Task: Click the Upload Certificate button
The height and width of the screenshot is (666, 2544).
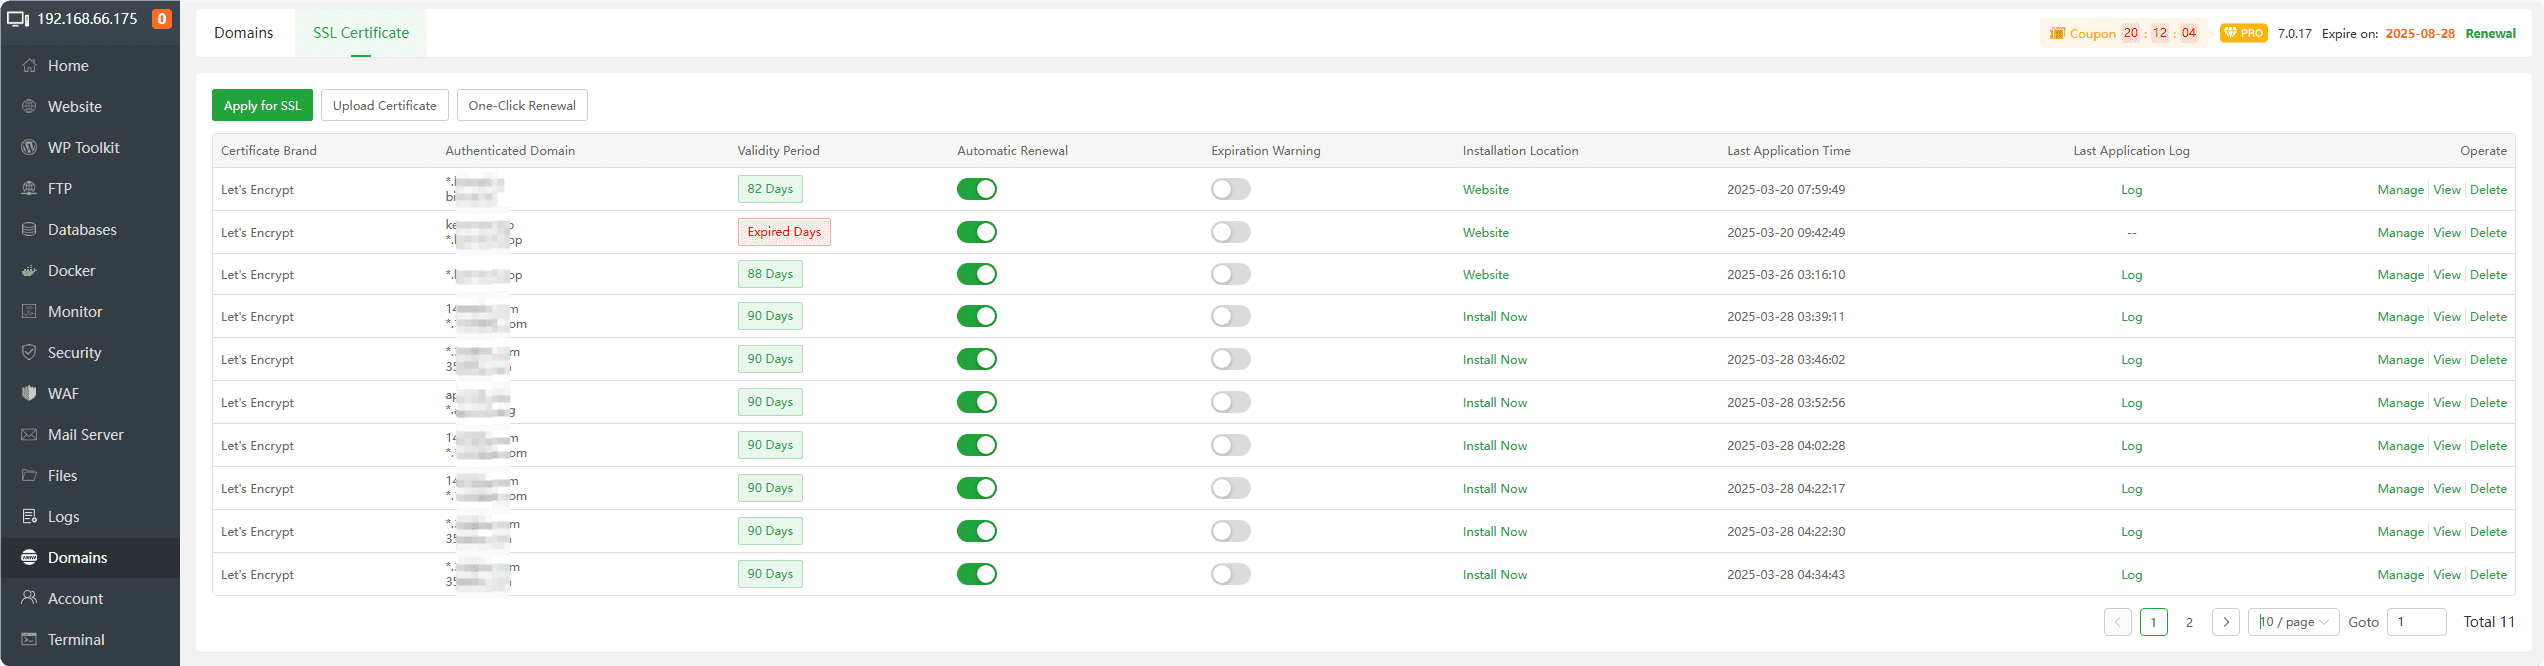Action: [384, 105]
